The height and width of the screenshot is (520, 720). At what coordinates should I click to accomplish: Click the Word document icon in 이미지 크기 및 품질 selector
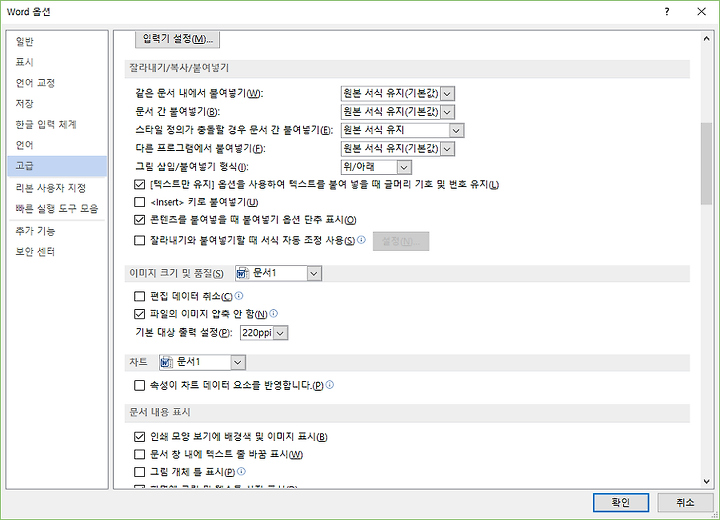point(242,273)
